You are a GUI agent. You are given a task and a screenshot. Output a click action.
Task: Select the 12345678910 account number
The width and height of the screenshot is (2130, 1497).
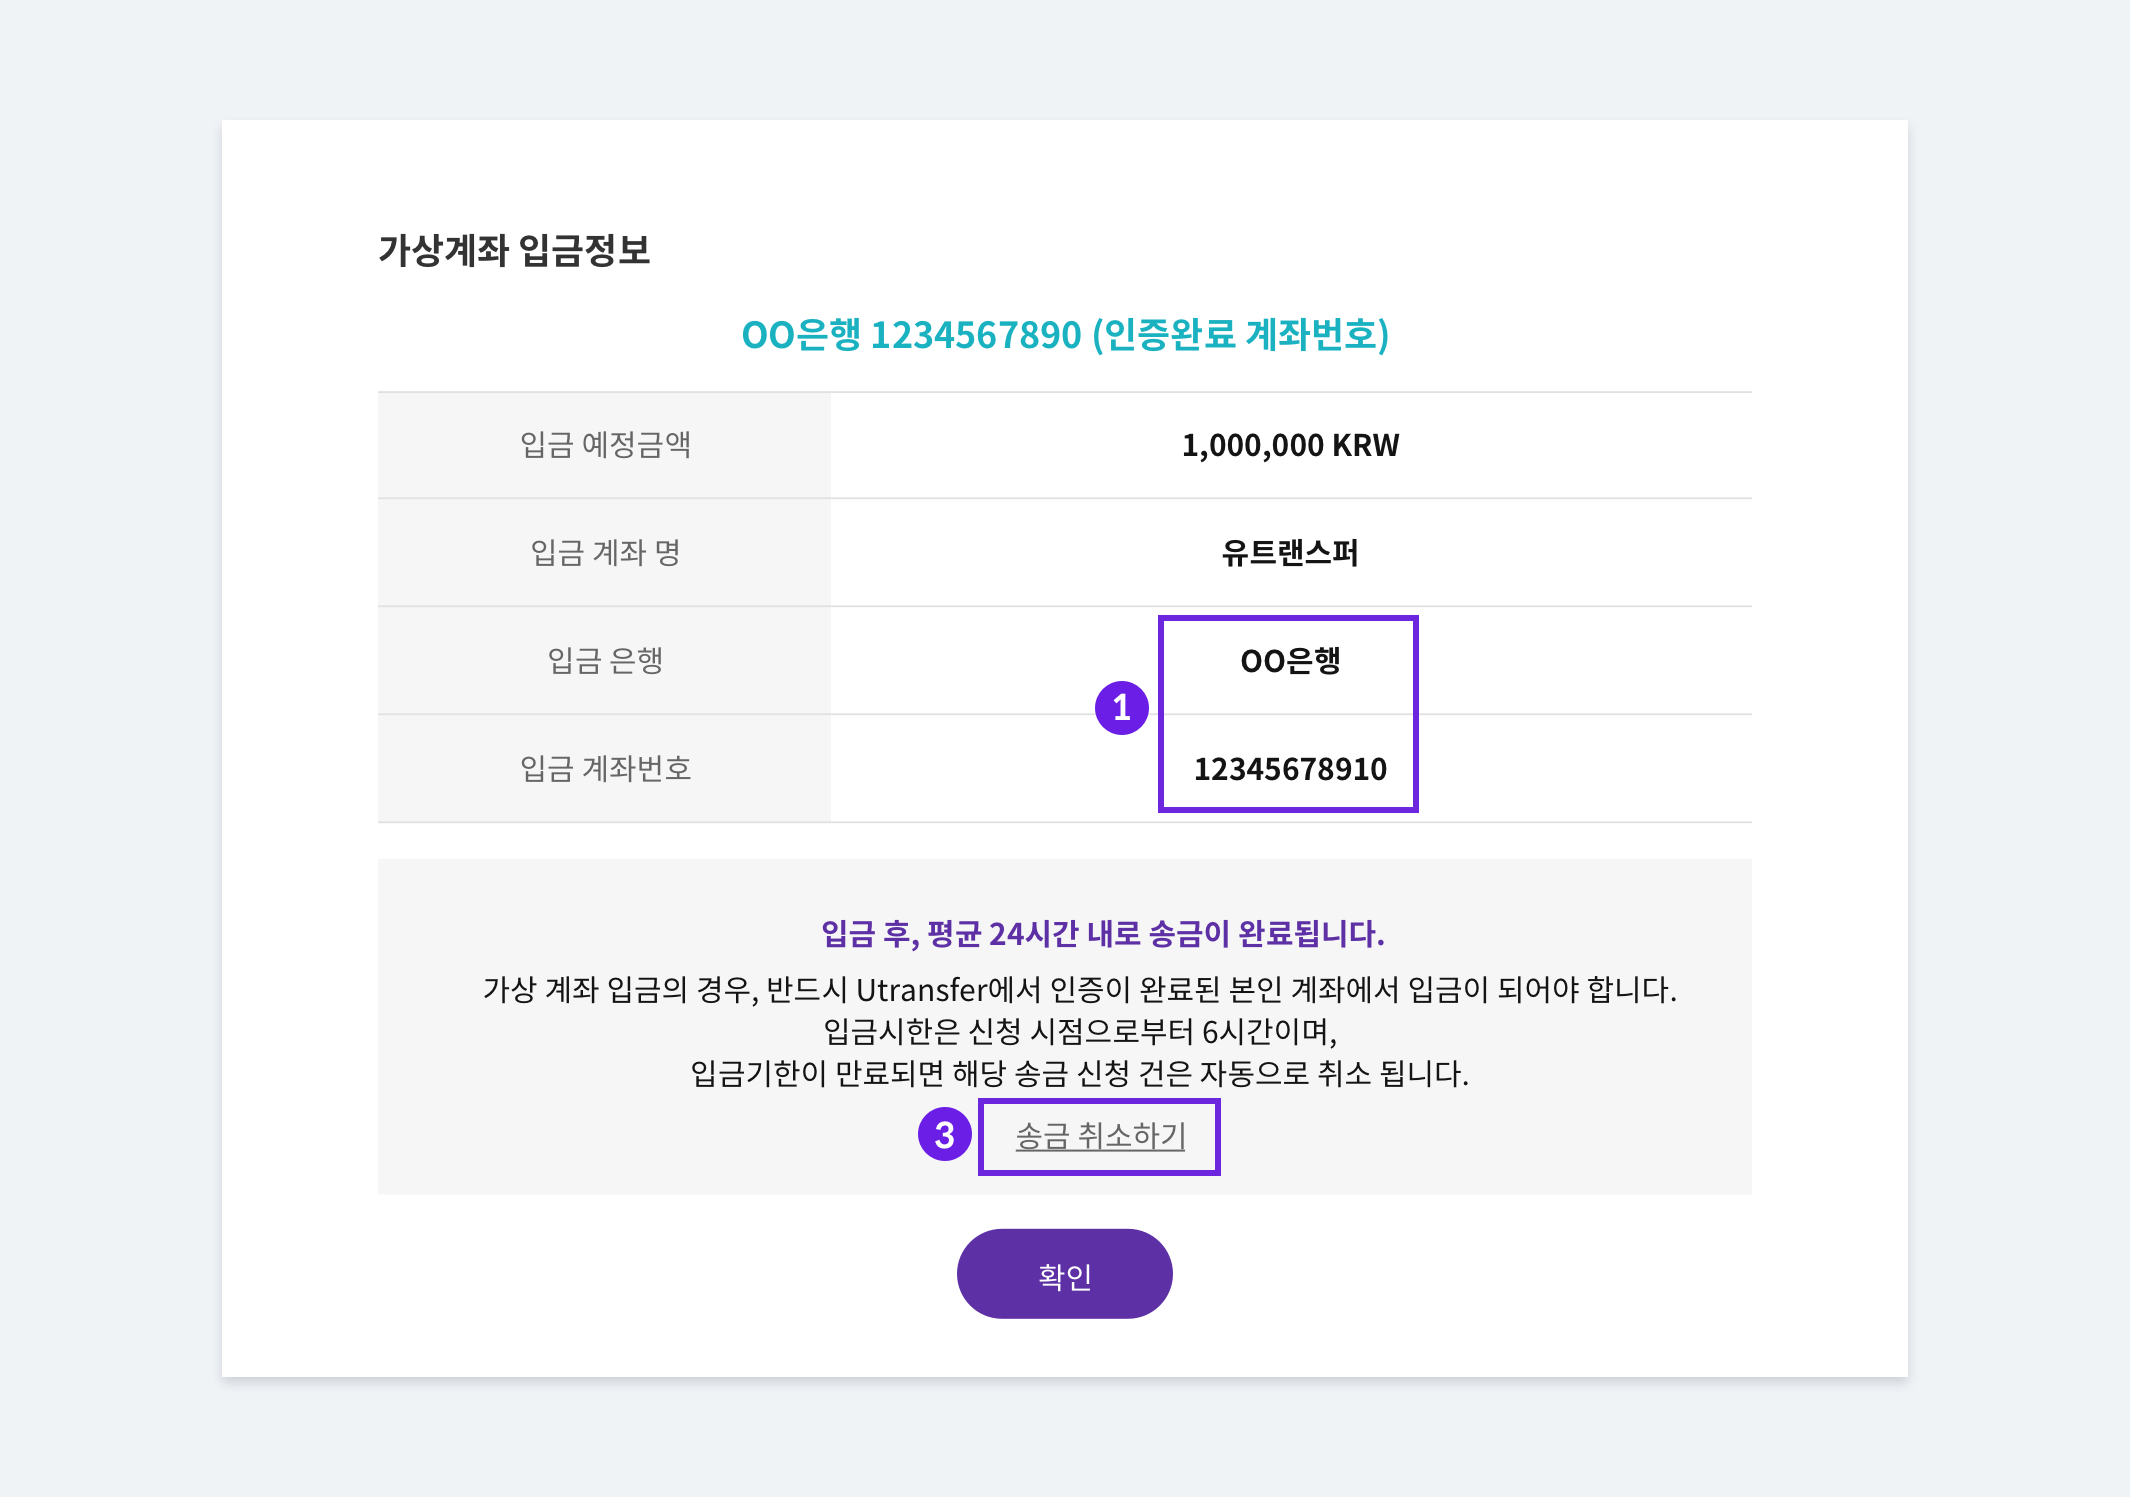[x=1288, y=769]
